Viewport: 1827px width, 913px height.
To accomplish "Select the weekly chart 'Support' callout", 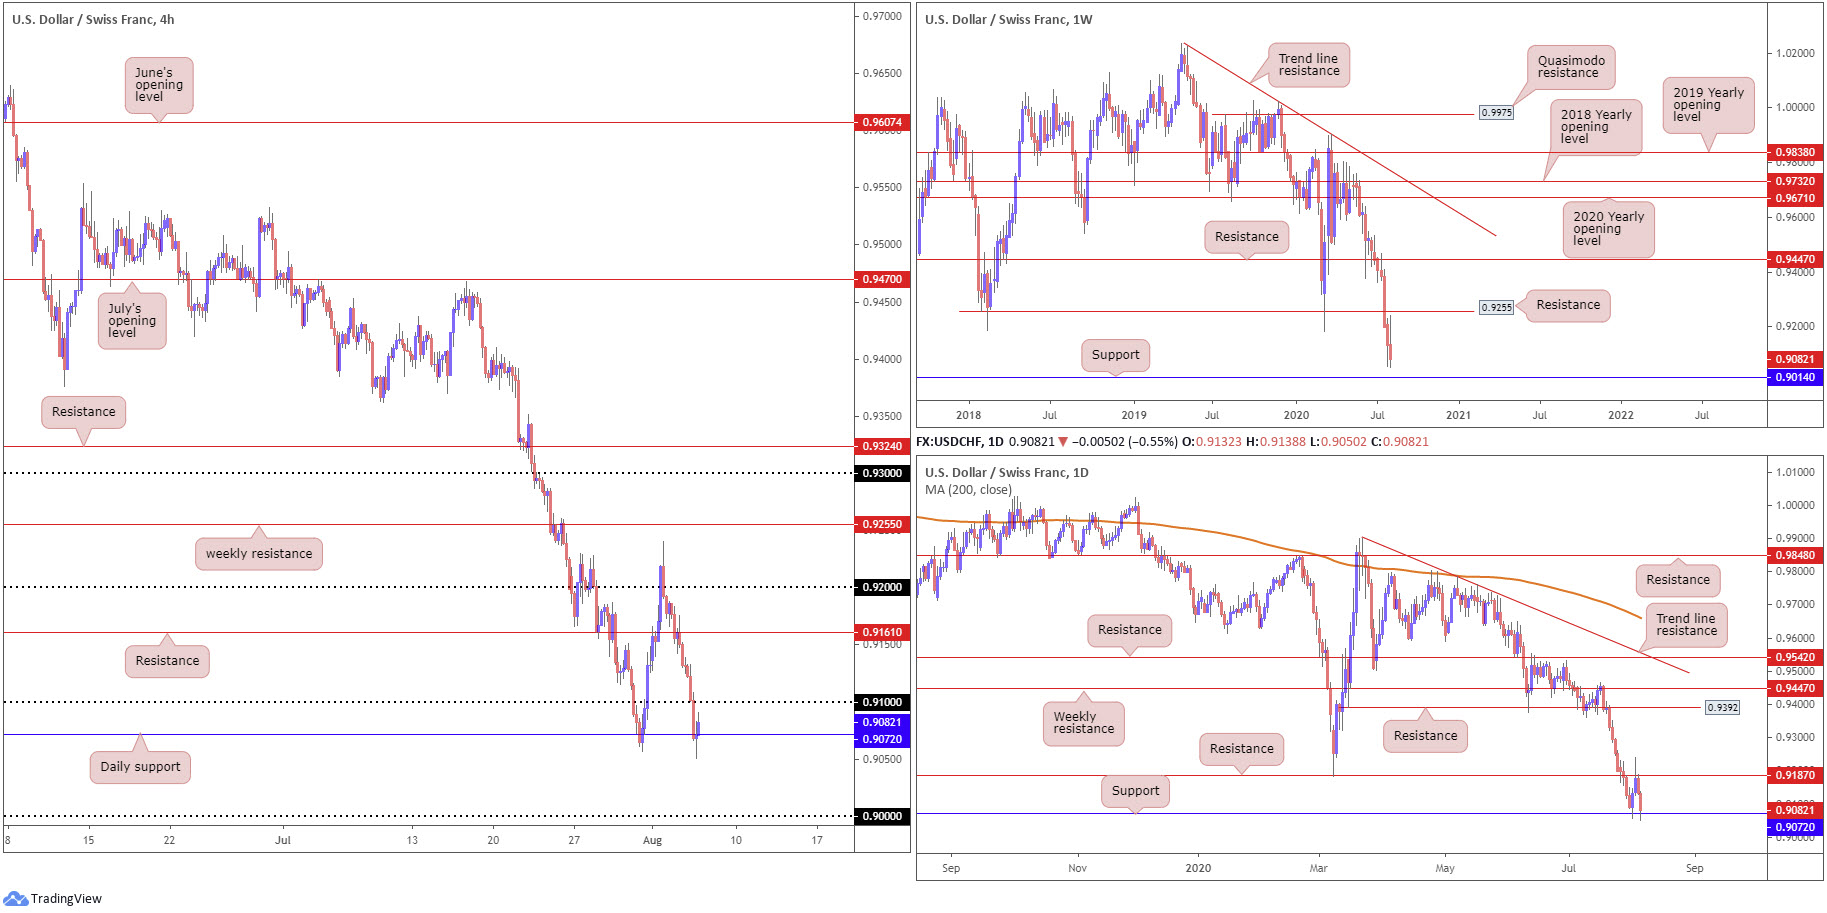I will click(x=1115, y=355).
